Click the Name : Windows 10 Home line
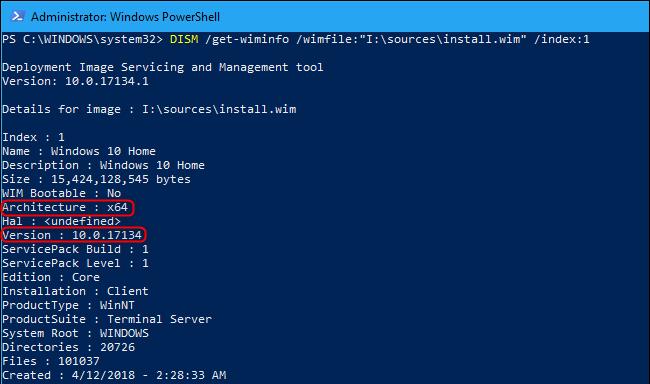Viewport: 650px width, 384px height. [79, 151]
